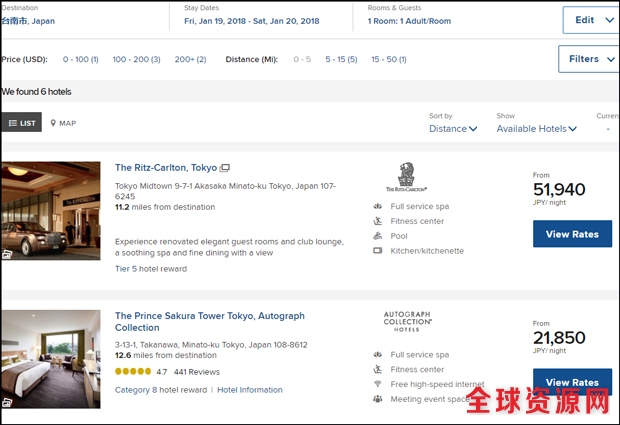Click Experience renovated elegant guest rooms description
620x425 pixels.
[x=229, y=247]
